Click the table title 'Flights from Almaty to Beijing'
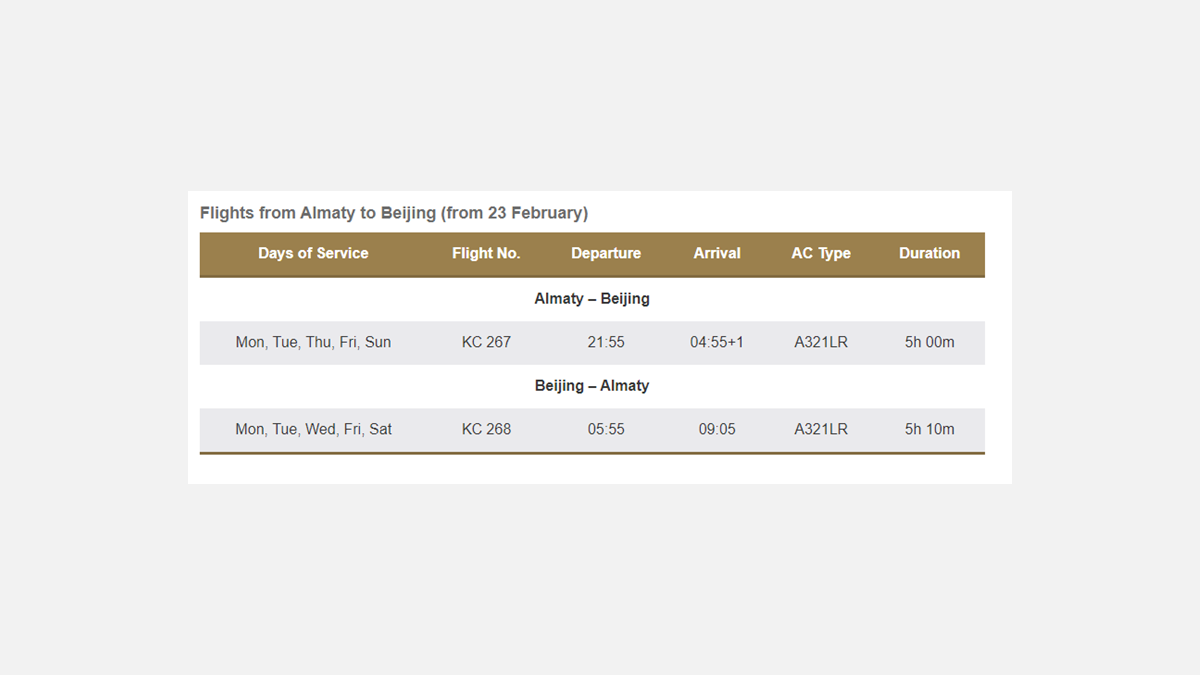 (393, 213)
